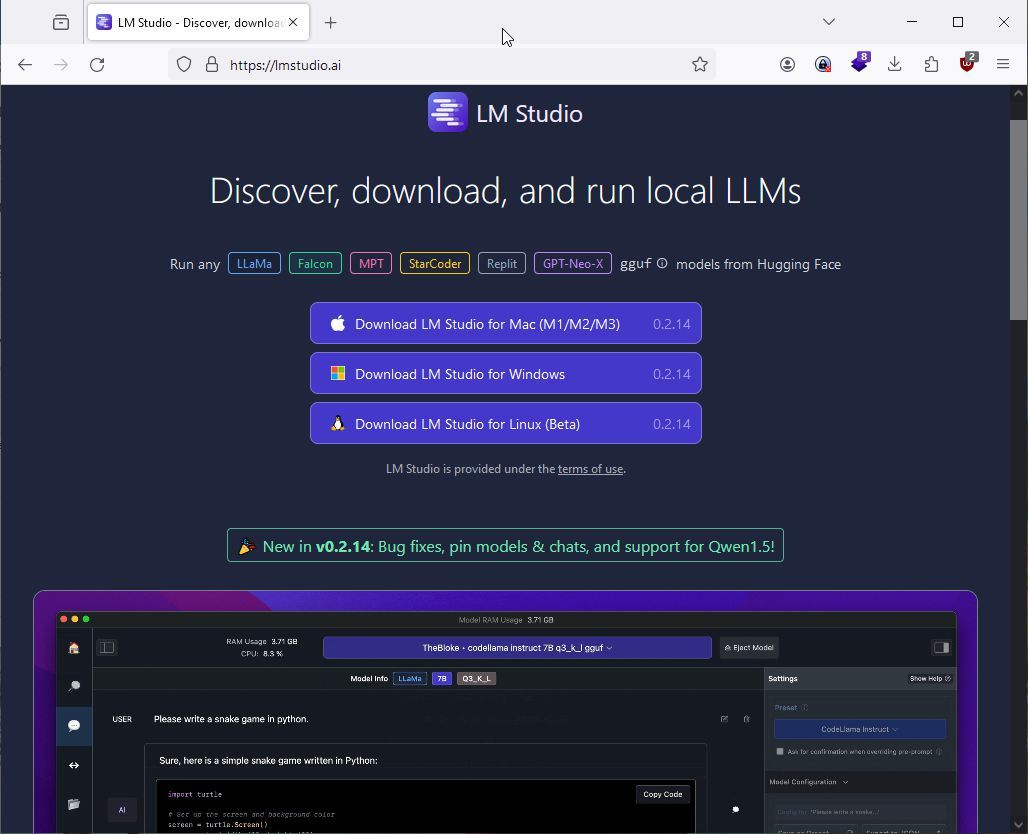Click folder icon in screenshot sidebar

tap(74, 804)
